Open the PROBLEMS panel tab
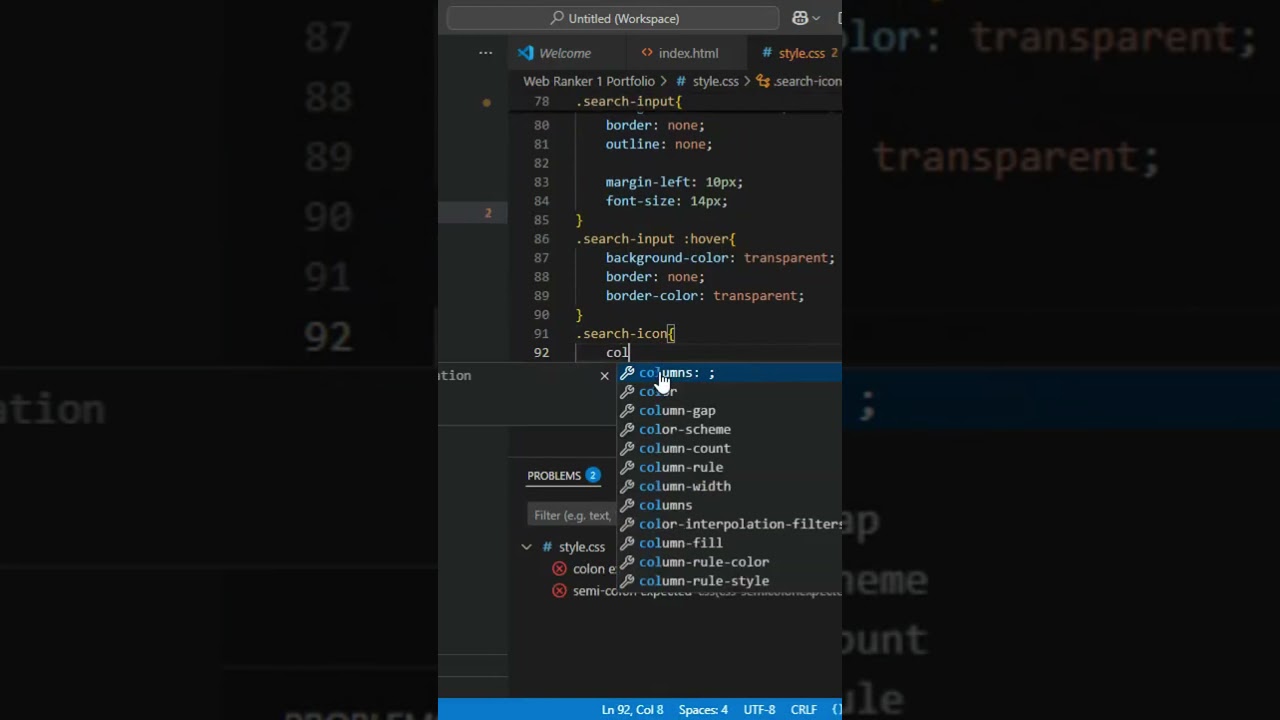1280x720 pixels. [x=554, y=476]
